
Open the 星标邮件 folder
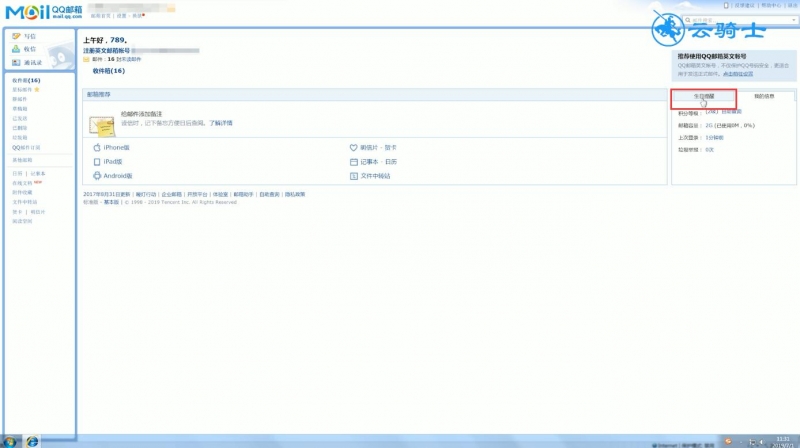tap(22, 90)
